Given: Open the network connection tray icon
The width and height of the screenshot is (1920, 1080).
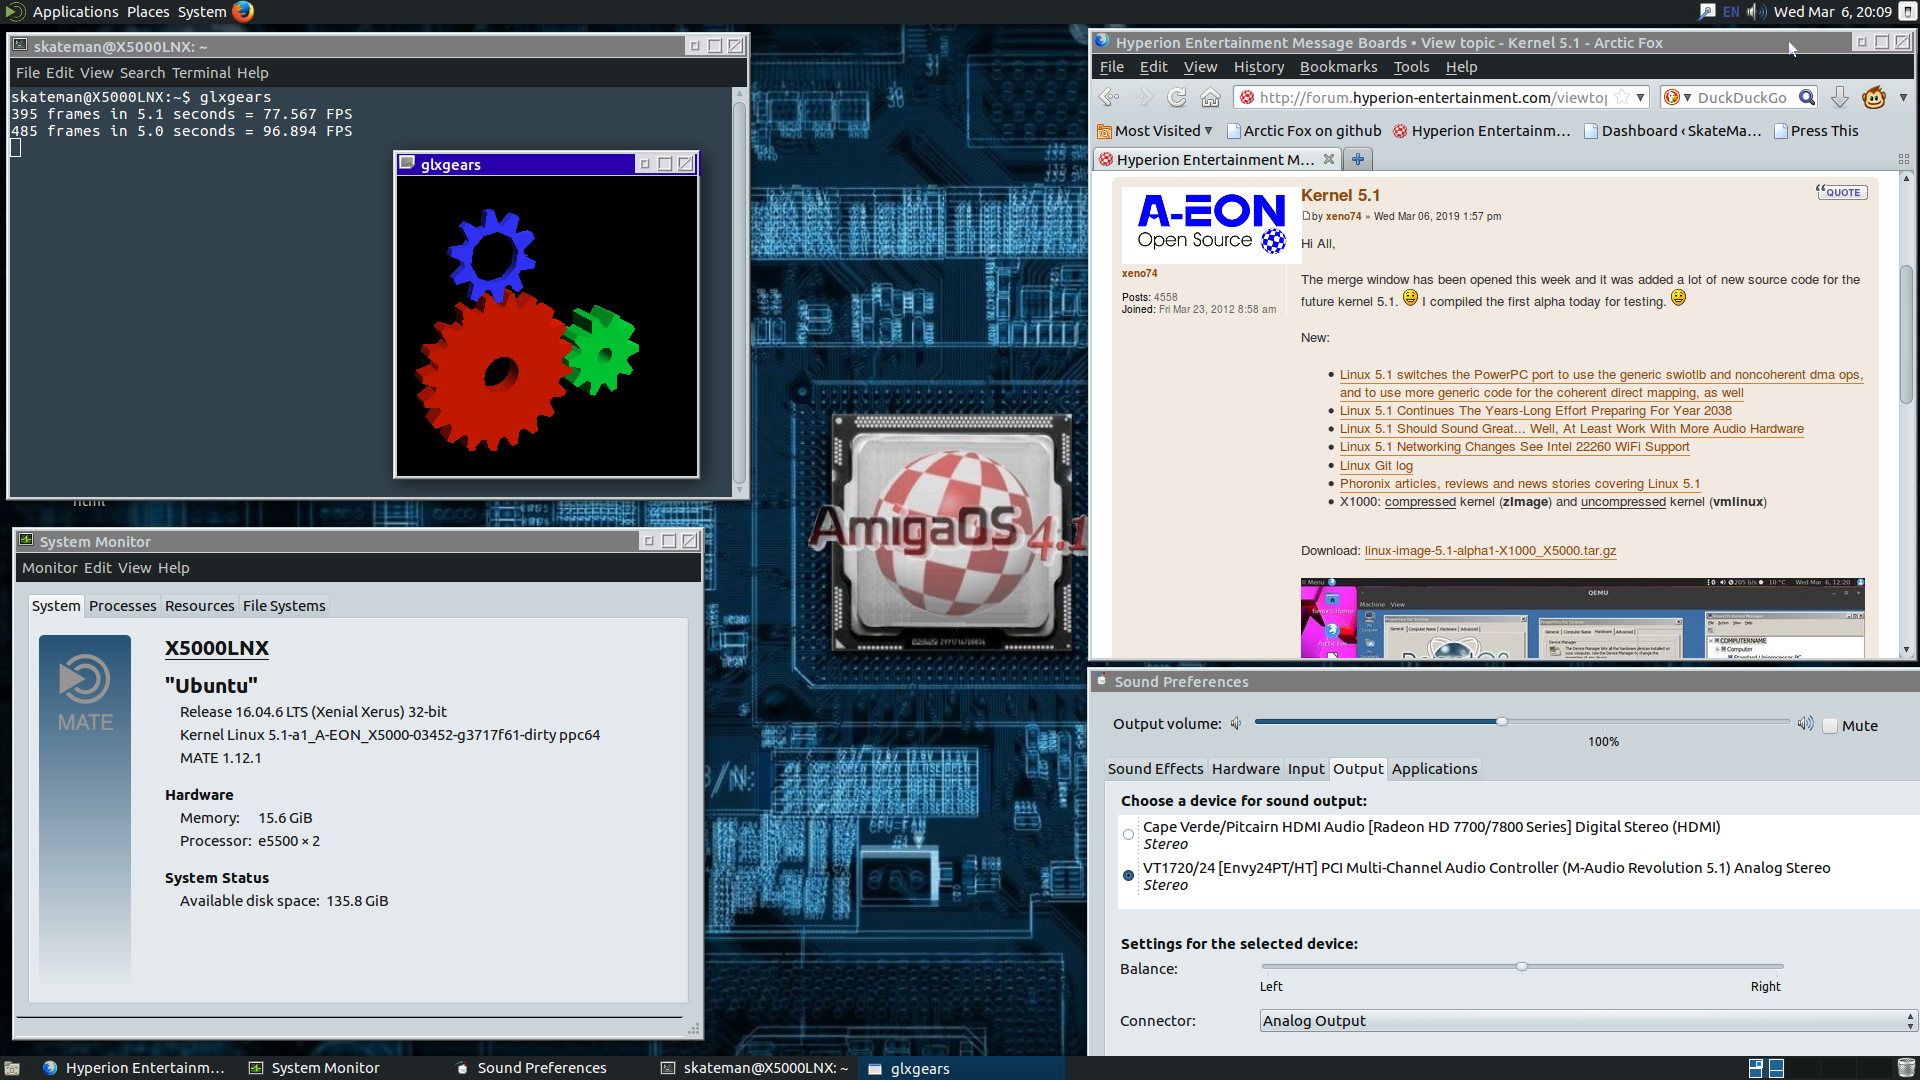Looking at the screenshot, I should tap(1706, 12).
